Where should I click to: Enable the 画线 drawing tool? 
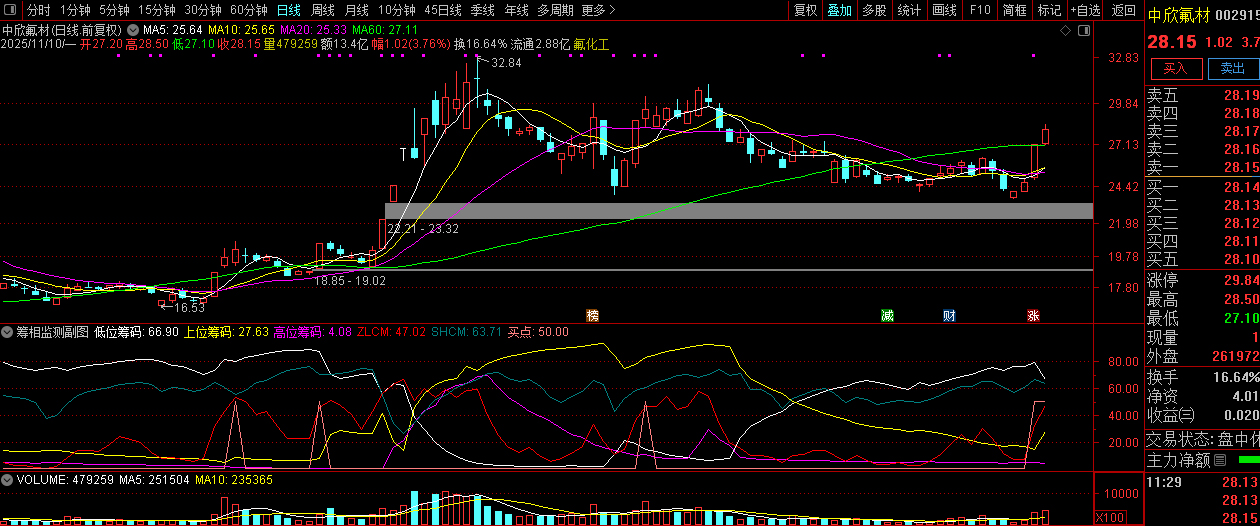pyautogui.click(x=944, y=10)
